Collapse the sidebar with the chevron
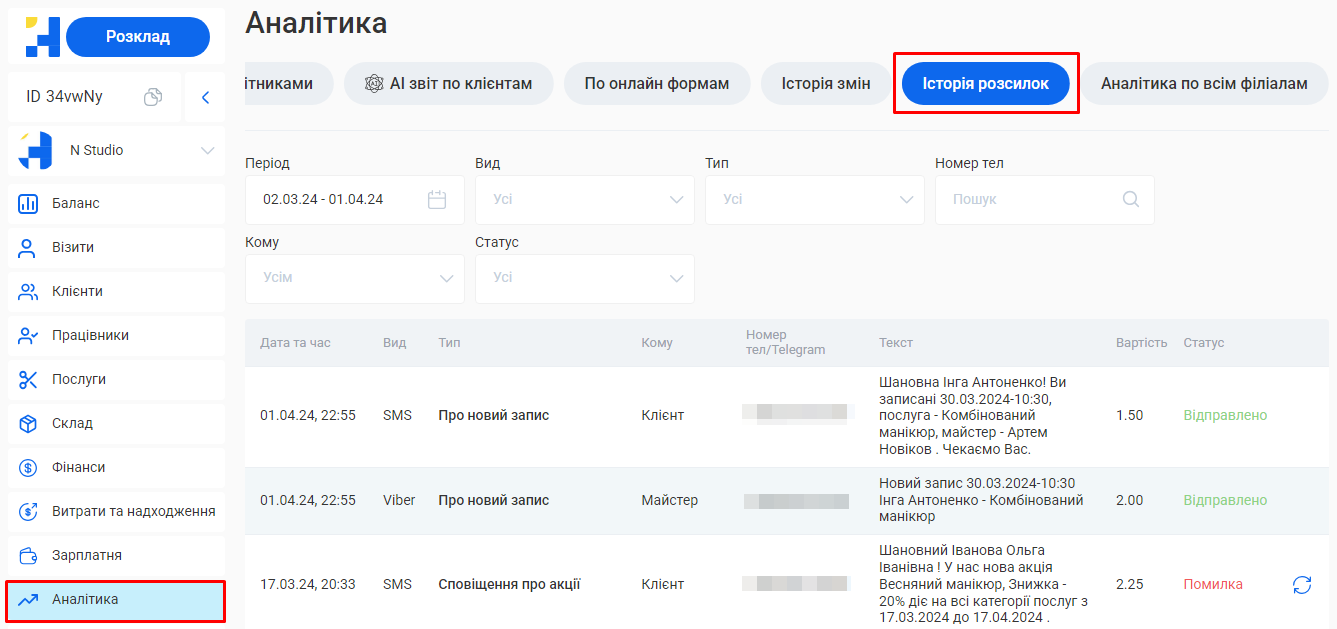The image size is (1337, 629). pyautogui.click(x=205, y=97)
